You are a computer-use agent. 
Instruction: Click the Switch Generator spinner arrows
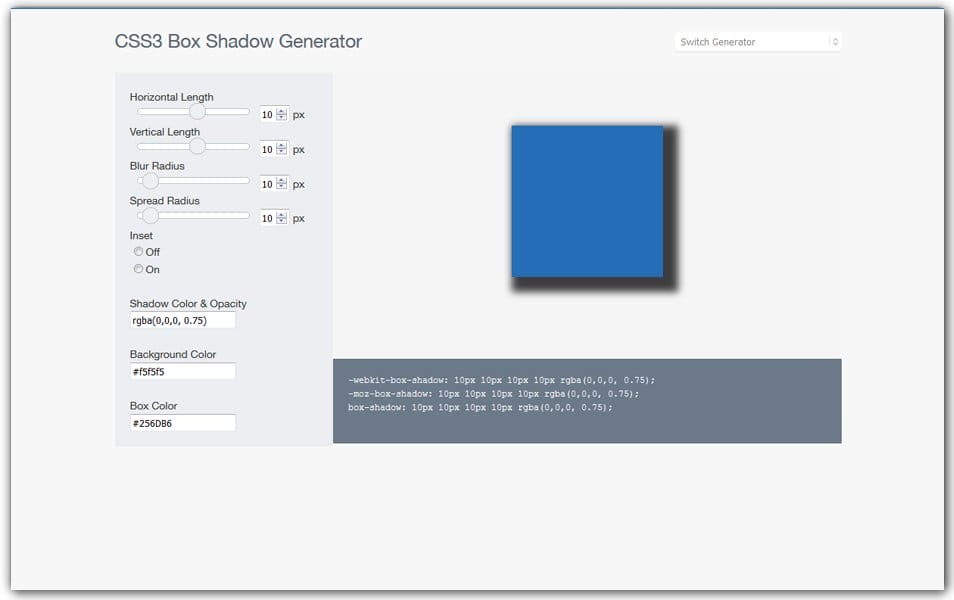point(833,42)
